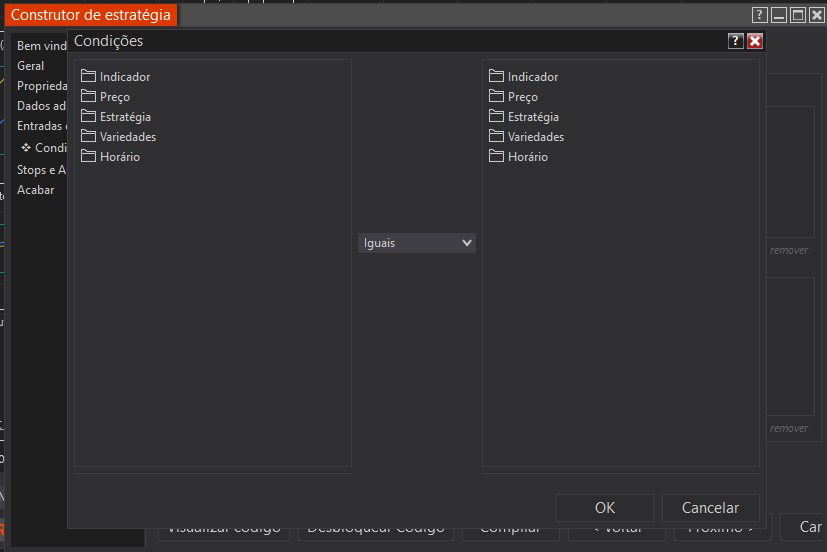Open the Estratégia folder in left pane
827x552 pixels.
(x=116, y=117)
